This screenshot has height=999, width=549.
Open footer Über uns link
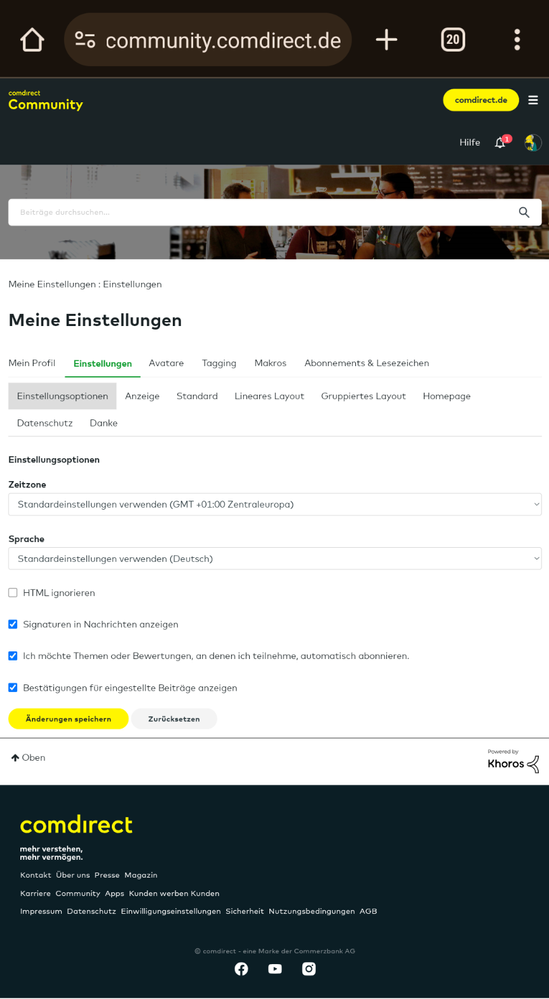(x=73, y=875)
